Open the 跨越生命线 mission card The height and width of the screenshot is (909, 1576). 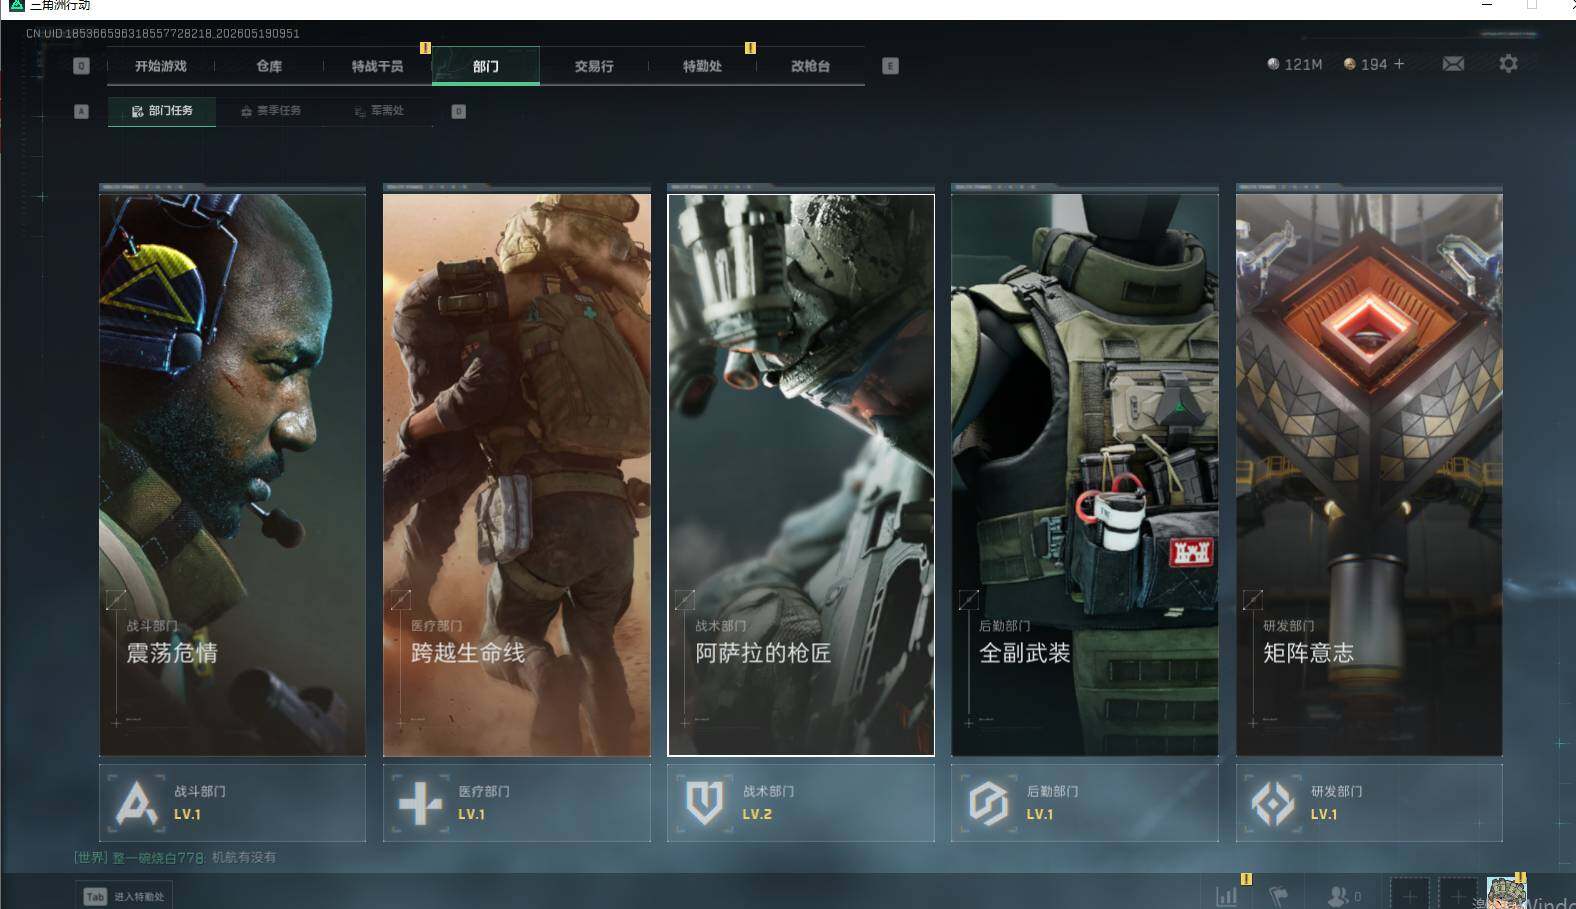tap(517, 475)
